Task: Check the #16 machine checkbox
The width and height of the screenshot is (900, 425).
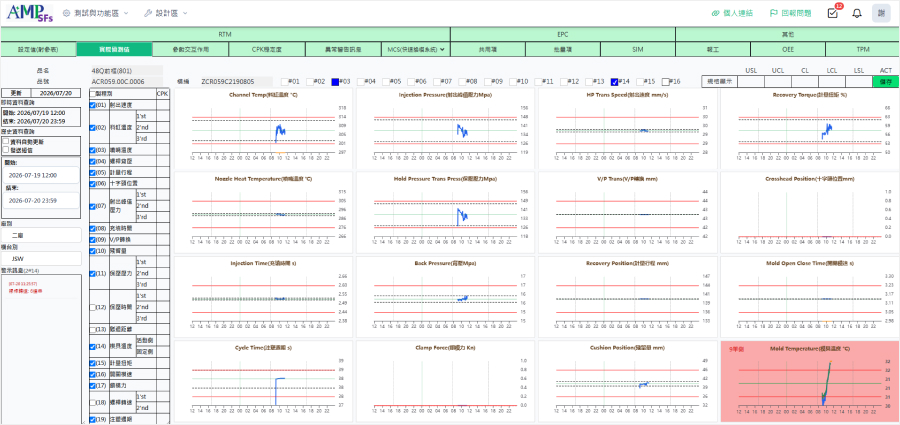Action: coord(666,82)
